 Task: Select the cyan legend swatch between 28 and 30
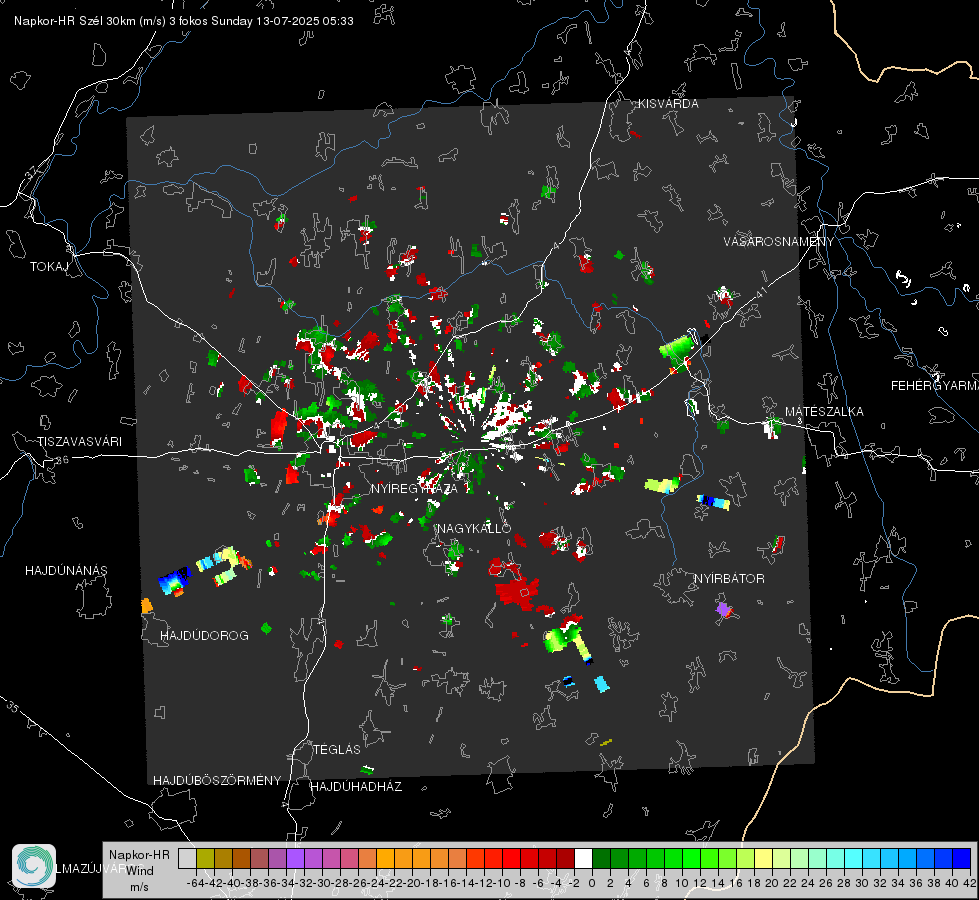click(x=853, y=858)
